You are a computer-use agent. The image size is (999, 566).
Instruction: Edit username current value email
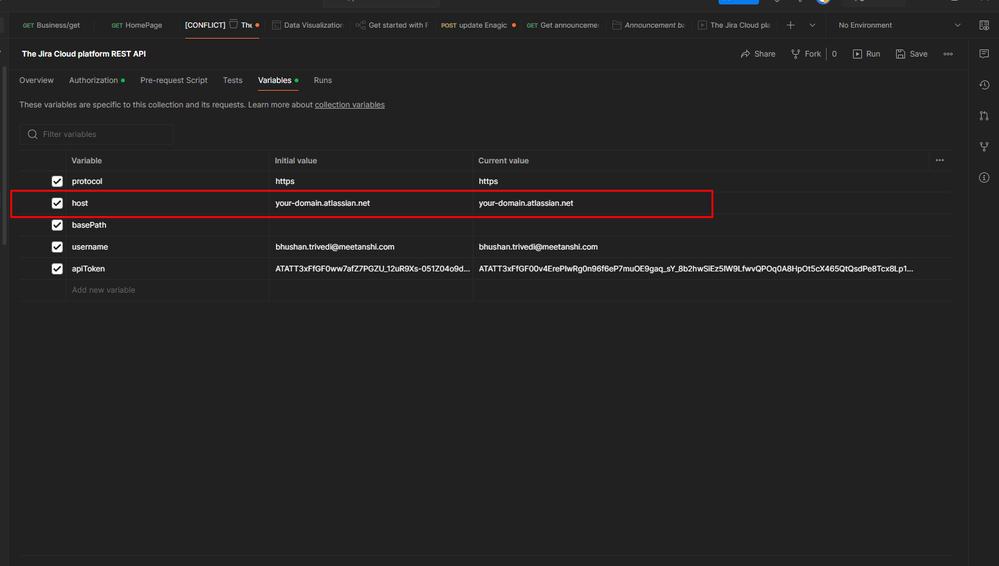(x=538, y=247)
